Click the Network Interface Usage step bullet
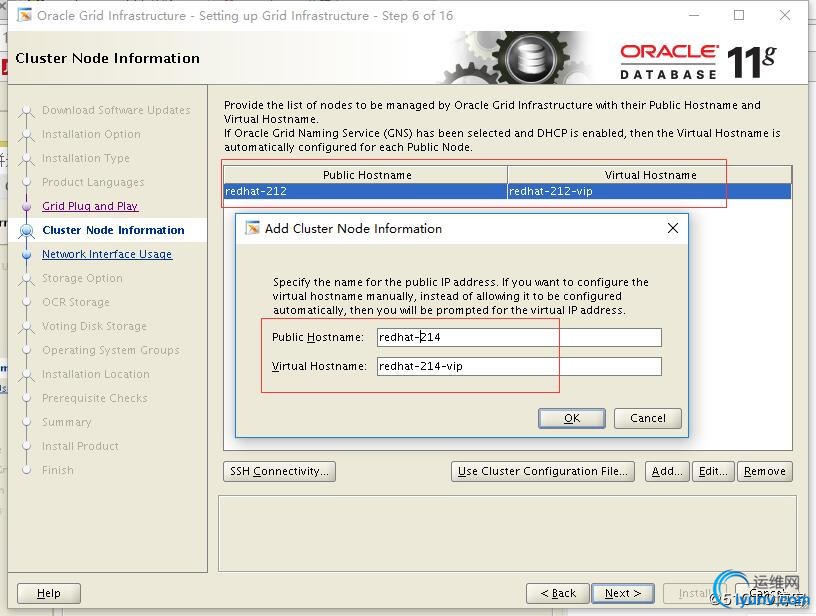This screenshot has width=816, height=616. tap(27, 254)
